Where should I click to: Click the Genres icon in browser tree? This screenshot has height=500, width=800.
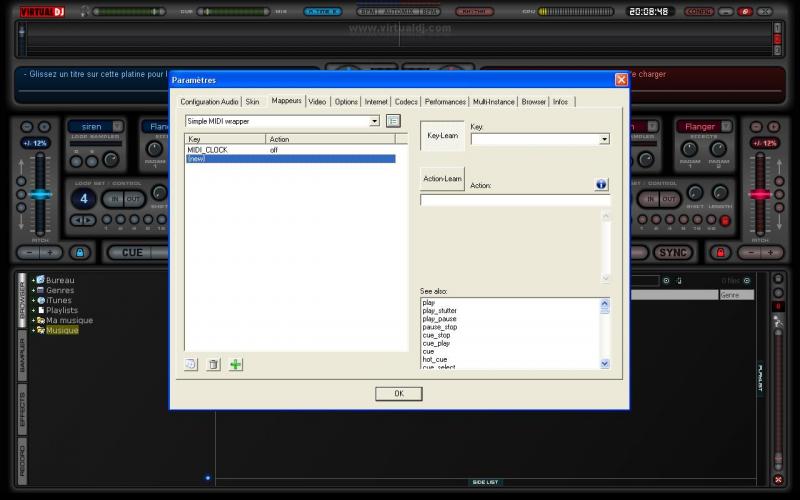pos(40,290)
